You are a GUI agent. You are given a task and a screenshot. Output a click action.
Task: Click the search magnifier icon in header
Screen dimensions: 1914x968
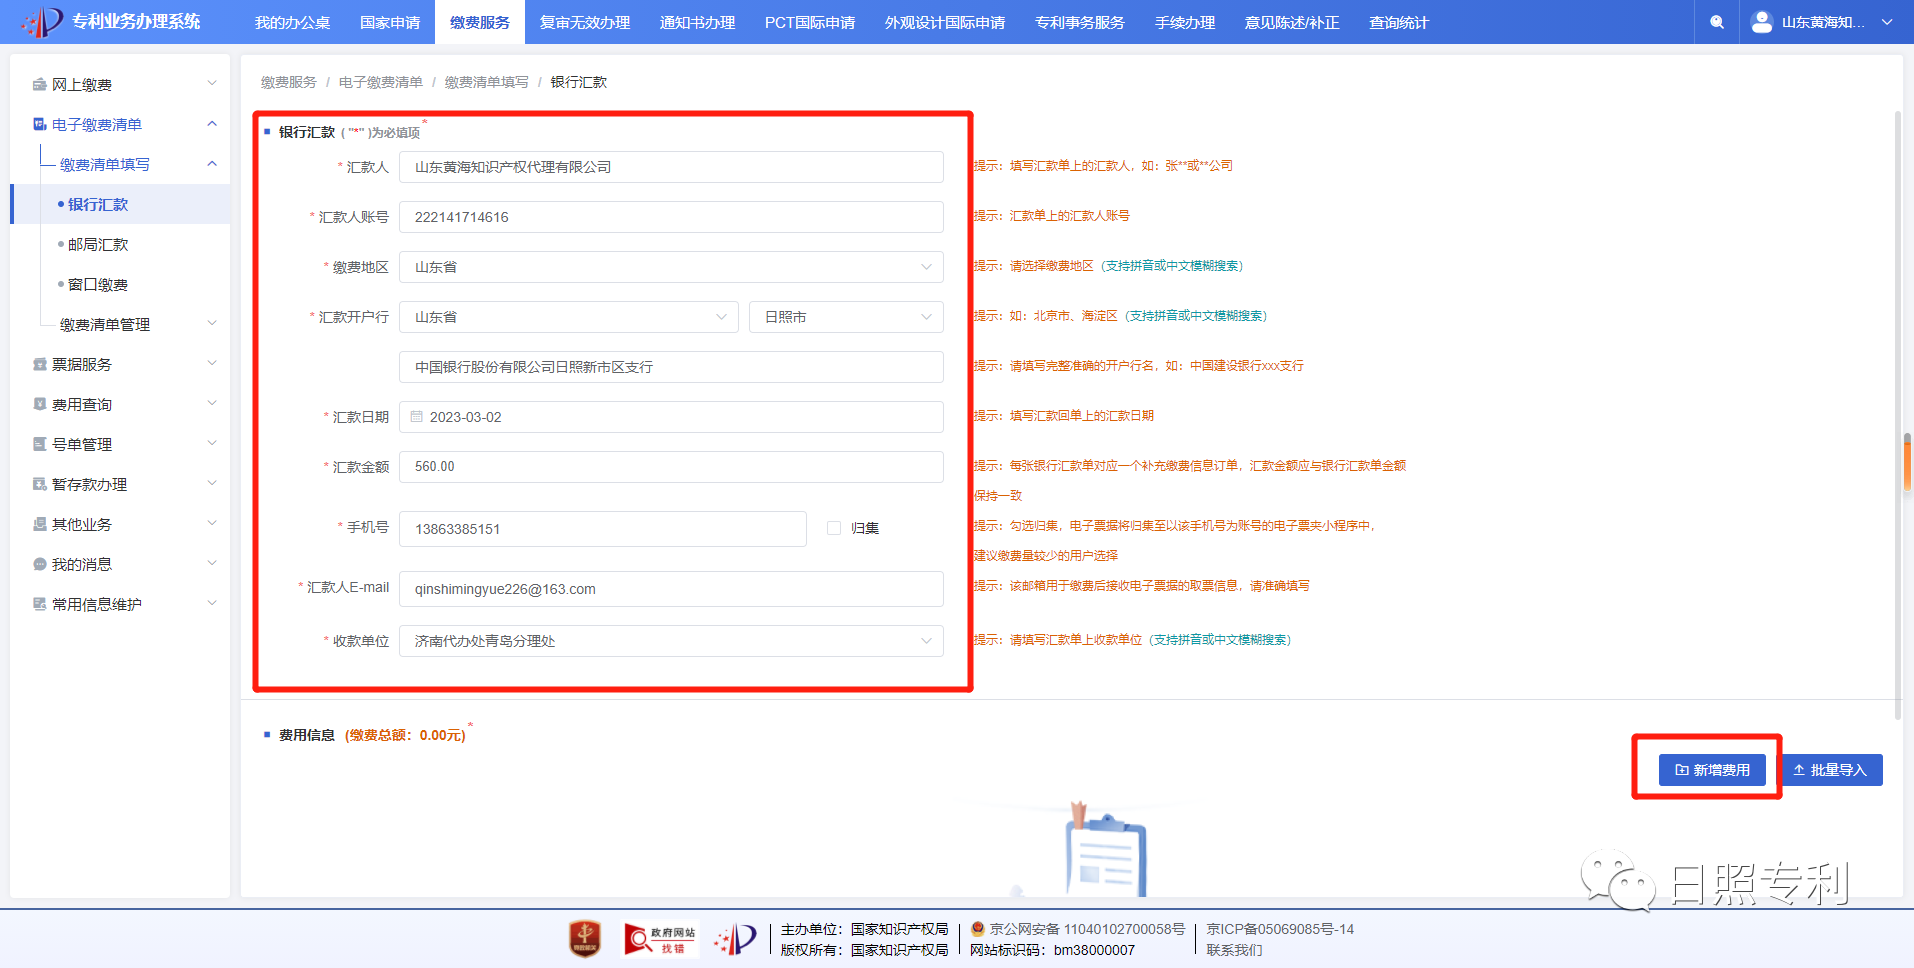point(1717,22)
